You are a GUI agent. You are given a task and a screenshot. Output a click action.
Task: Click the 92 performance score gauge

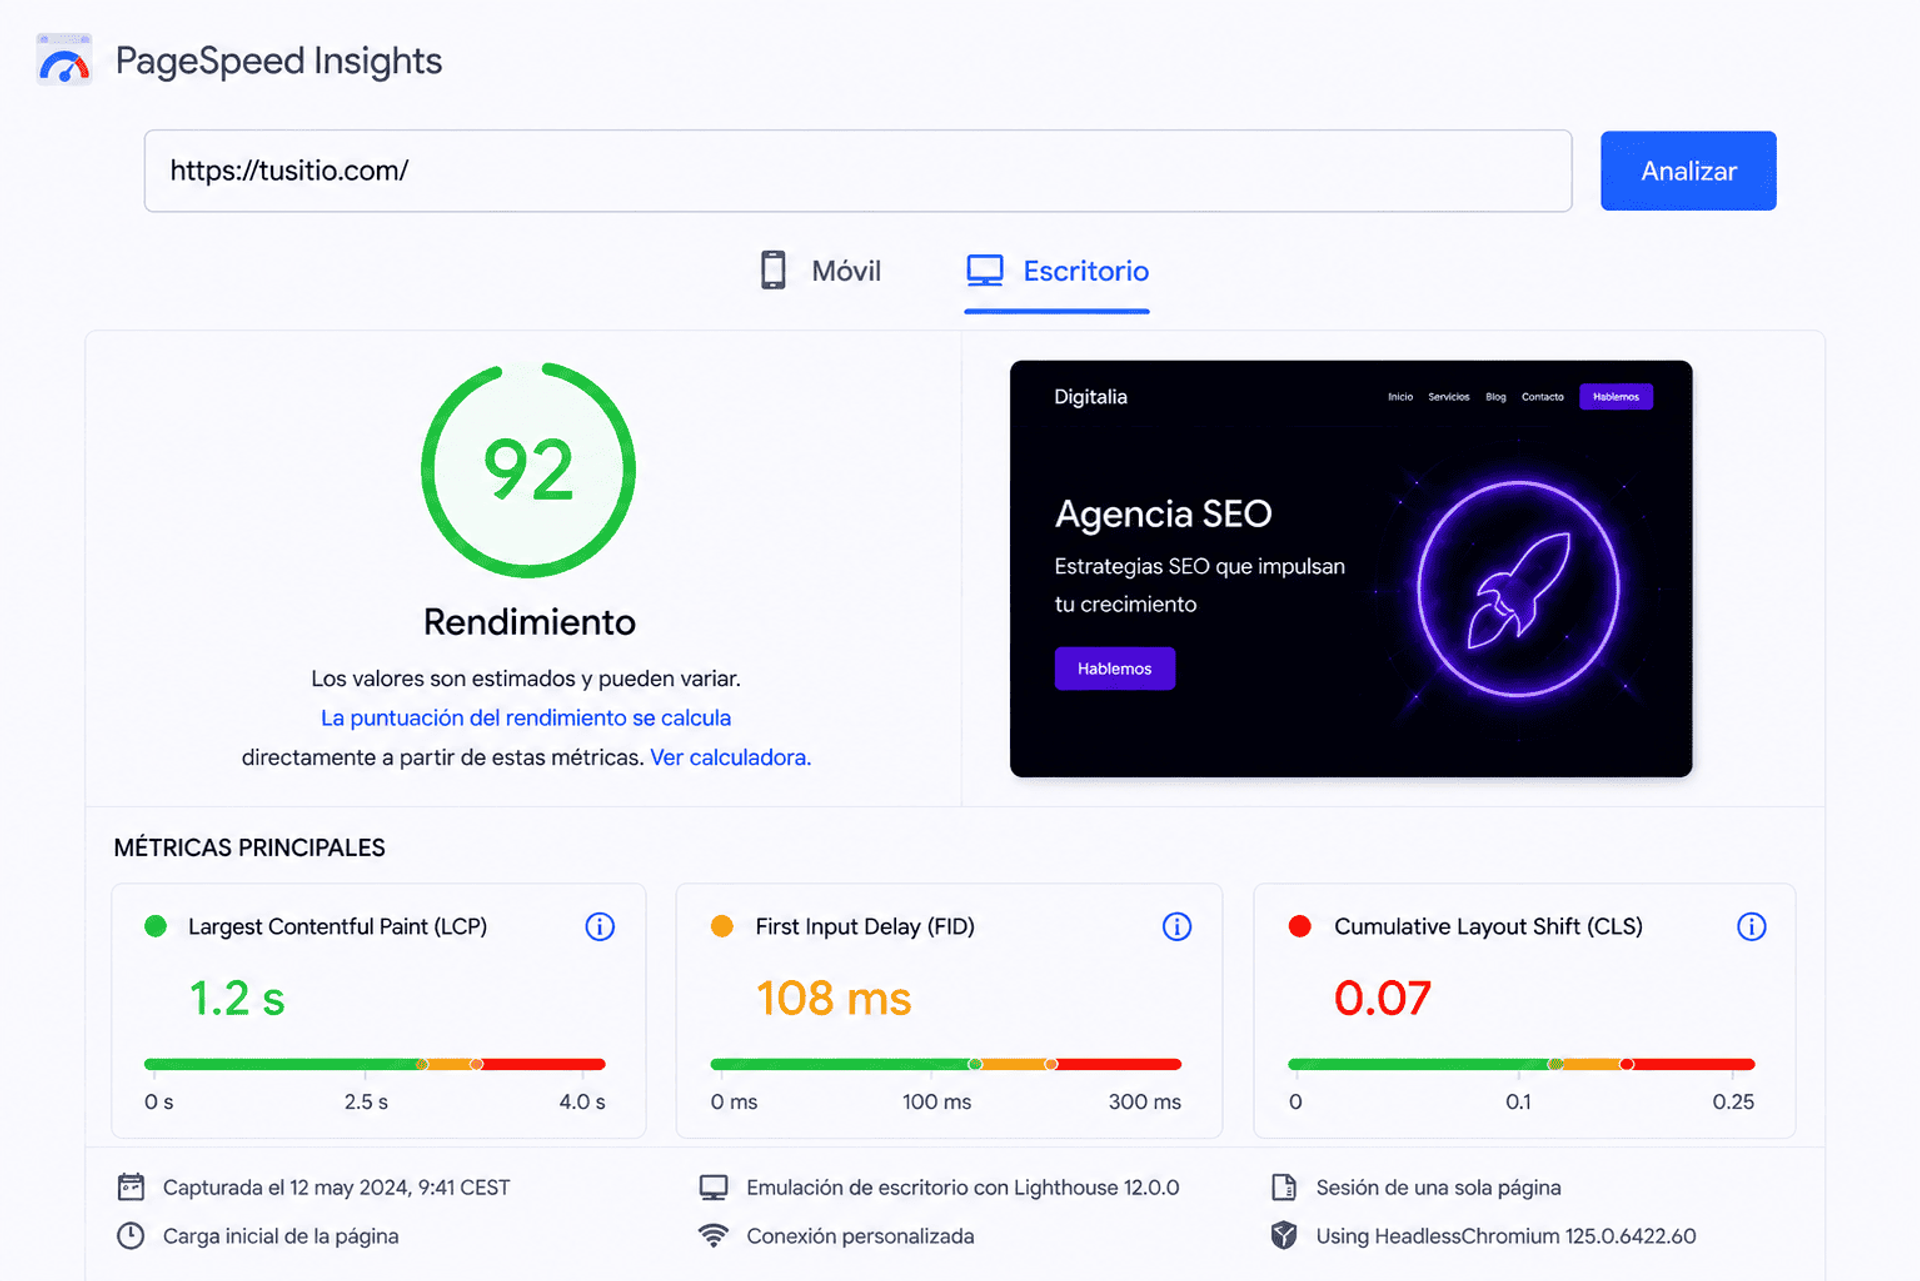tap(529, 470)
